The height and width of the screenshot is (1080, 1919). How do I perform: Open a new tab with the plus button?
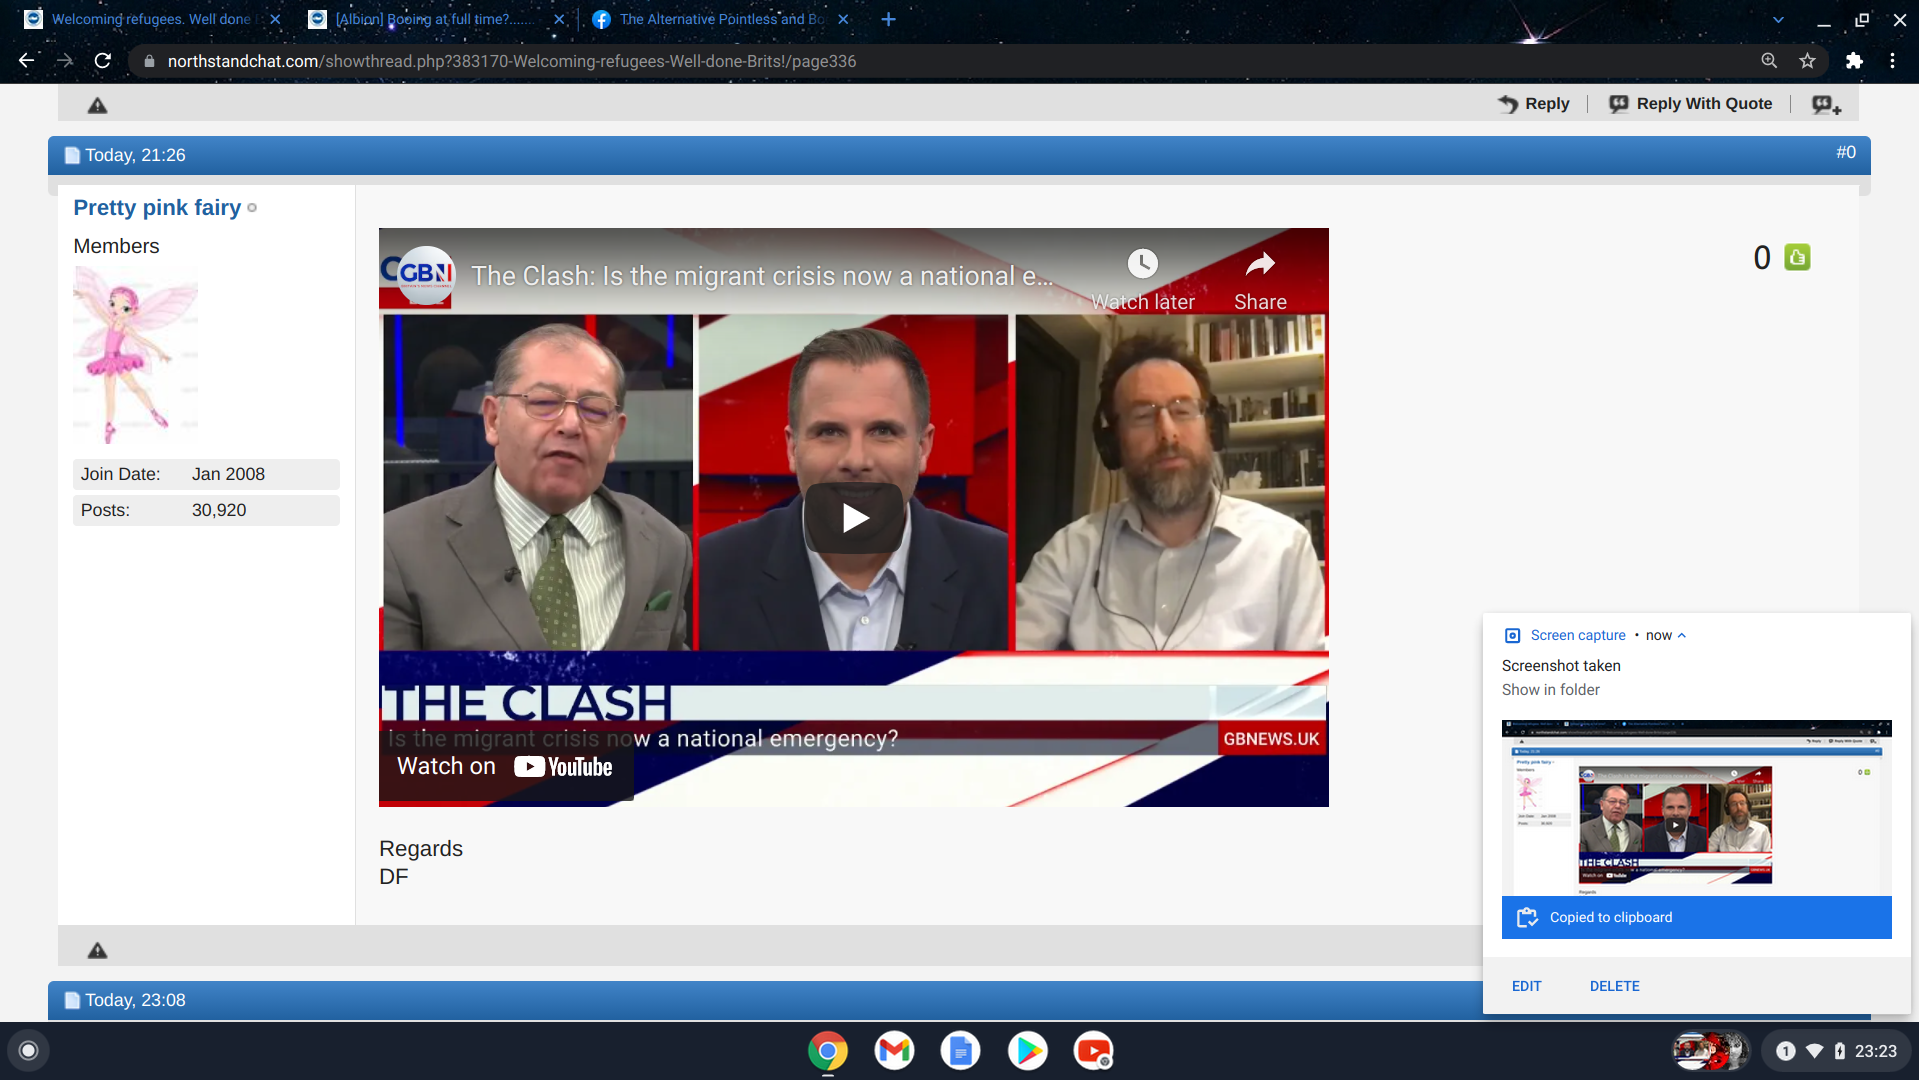(x=888, y=19)
